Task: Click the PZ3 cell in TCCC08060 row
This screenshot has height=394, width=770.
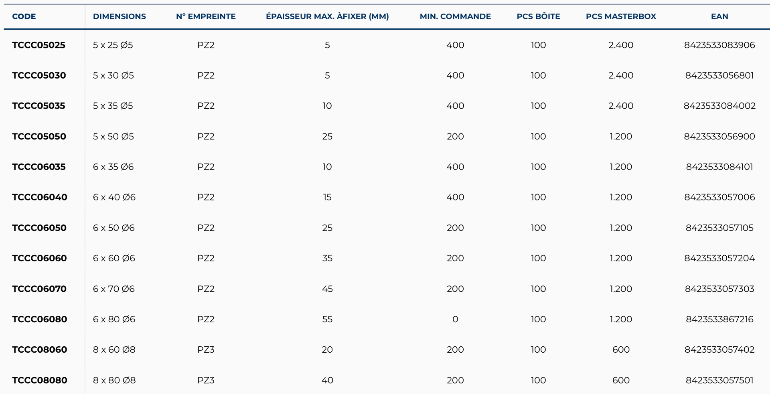Action: pyautogui.click(x=206, y=350)
